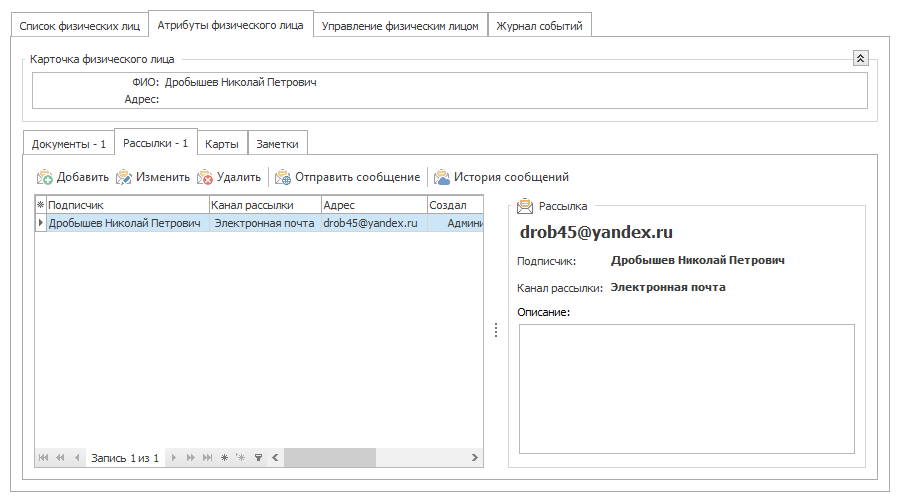Jump to next page of records
Screen dimensions: 900x502
[x=191, y=457]
